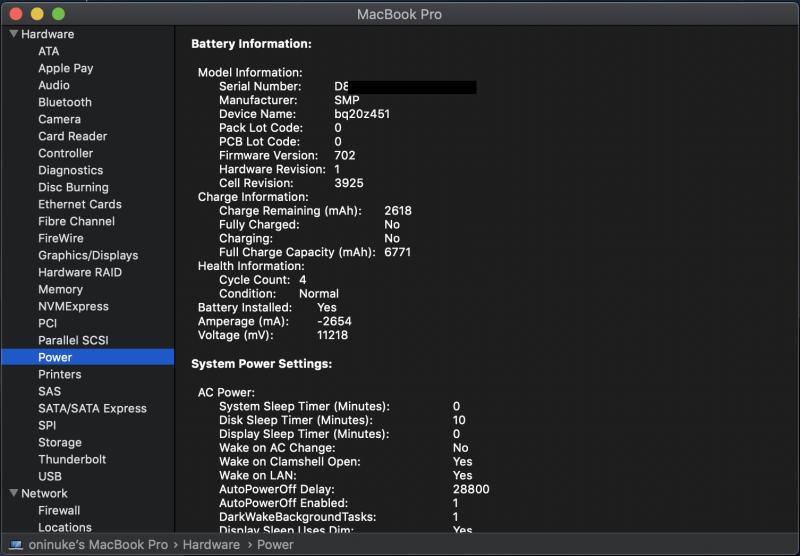Click oninuke's MacBook Pro in path bar
The height and width of the screenshot is (556, 800).
click(98, 545)
